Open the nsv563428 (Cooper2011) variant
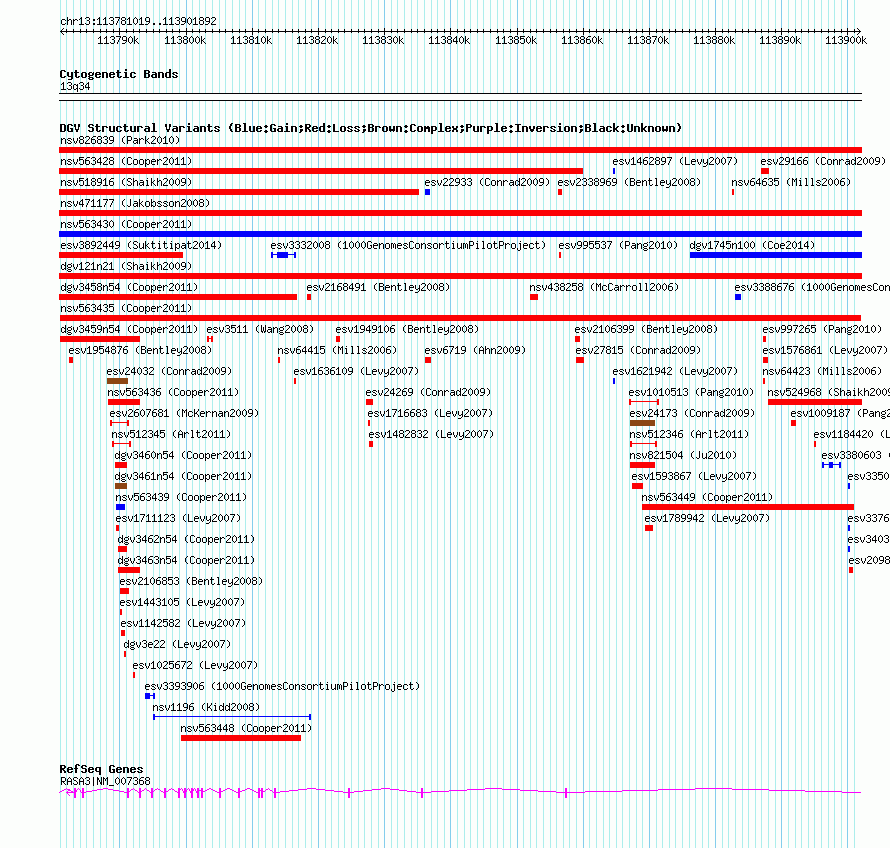The image size is (890, 848). pos(126,161)
